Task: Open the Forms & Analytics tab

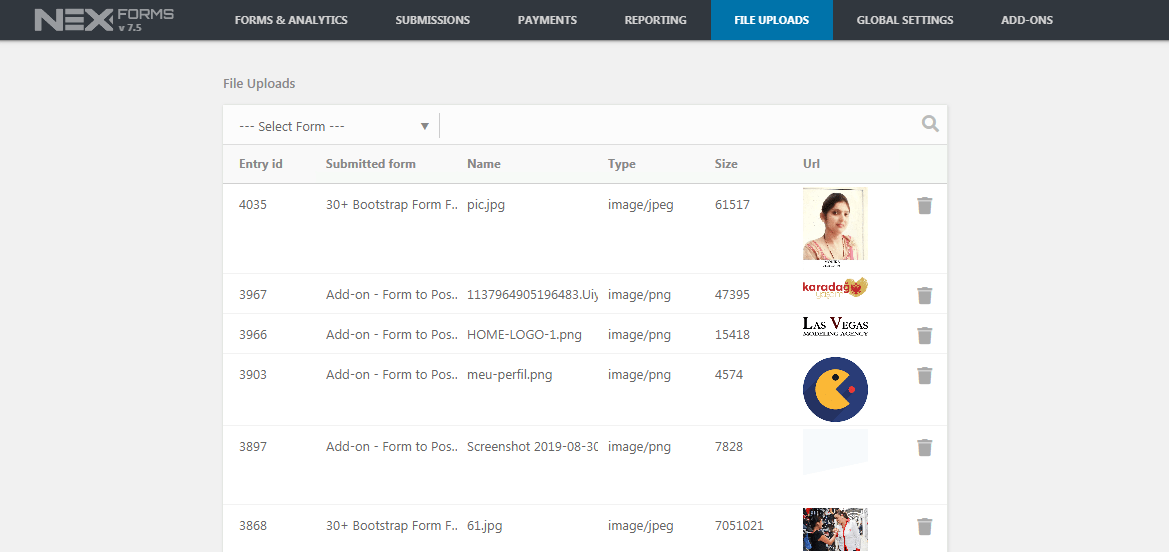Action: click(x=291, y=20)
